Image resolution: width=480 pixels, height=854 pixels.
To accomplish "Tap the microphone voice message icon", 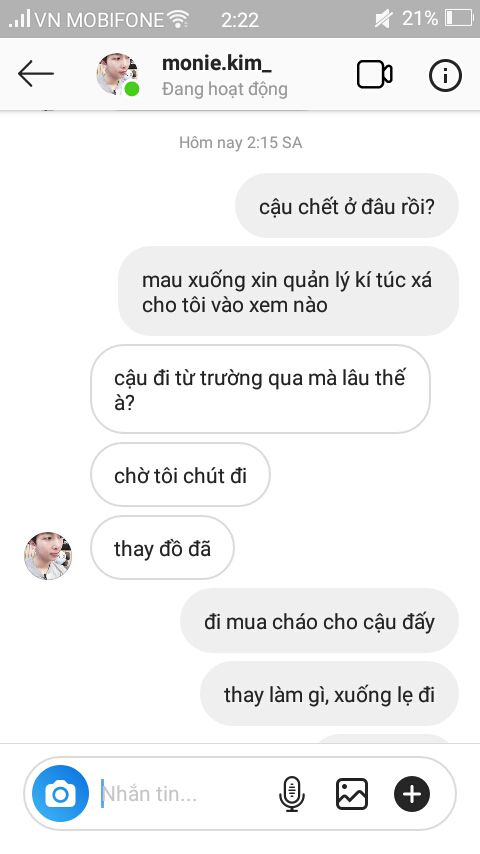I will pyautogui.click(x=292, y=794).
